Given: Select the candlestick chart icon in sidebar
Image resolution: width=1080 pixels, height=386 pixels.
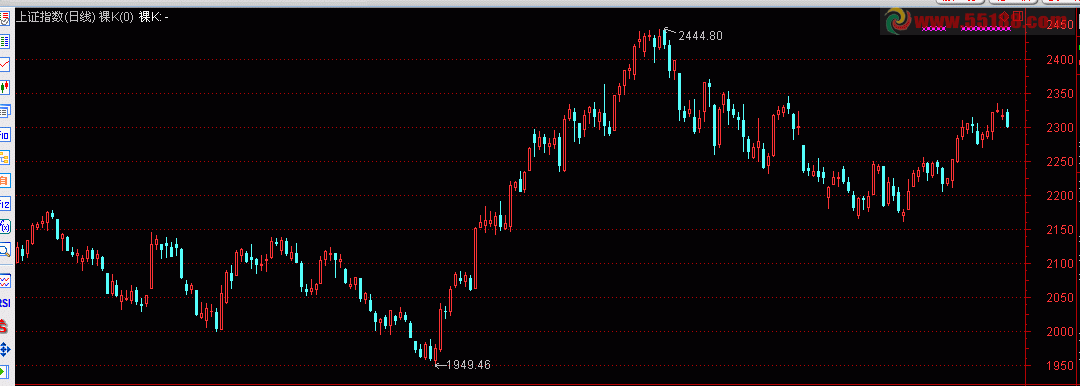Looking at the screenshot, I should tap(5, 88).
